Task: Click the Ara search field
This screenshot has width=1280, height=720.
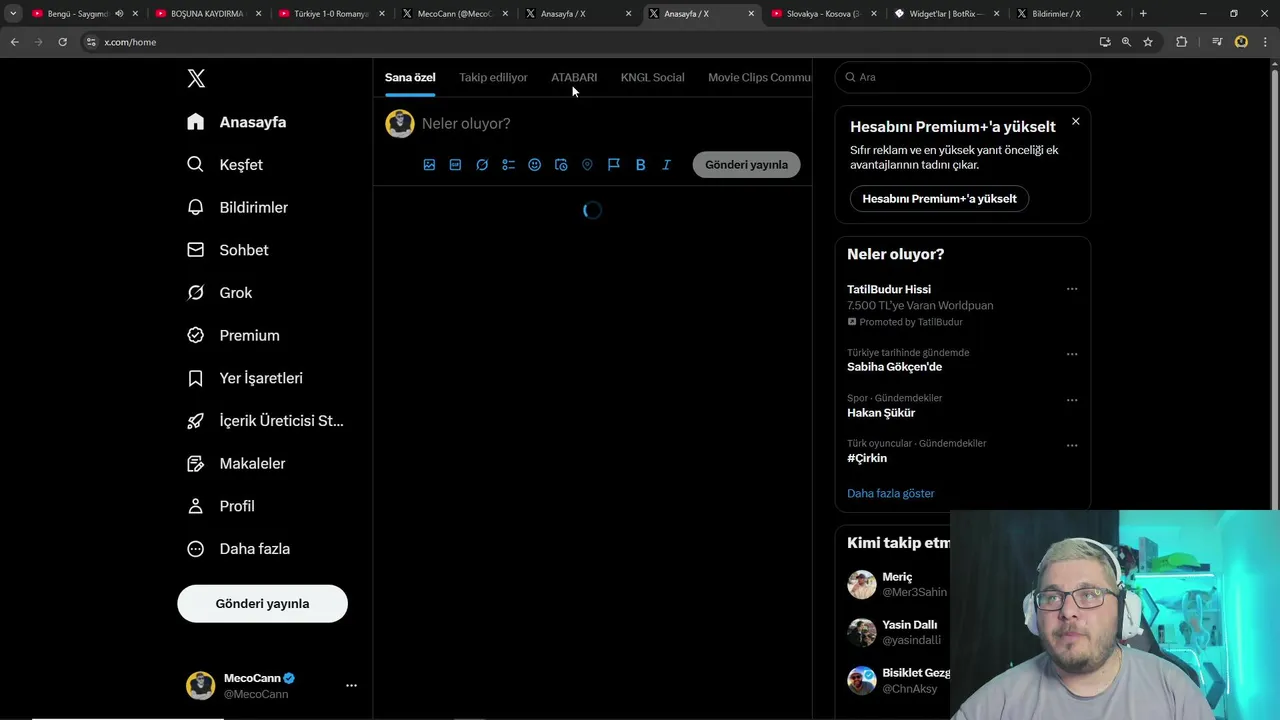Action: pyautogui.click(x=962, y=77)
